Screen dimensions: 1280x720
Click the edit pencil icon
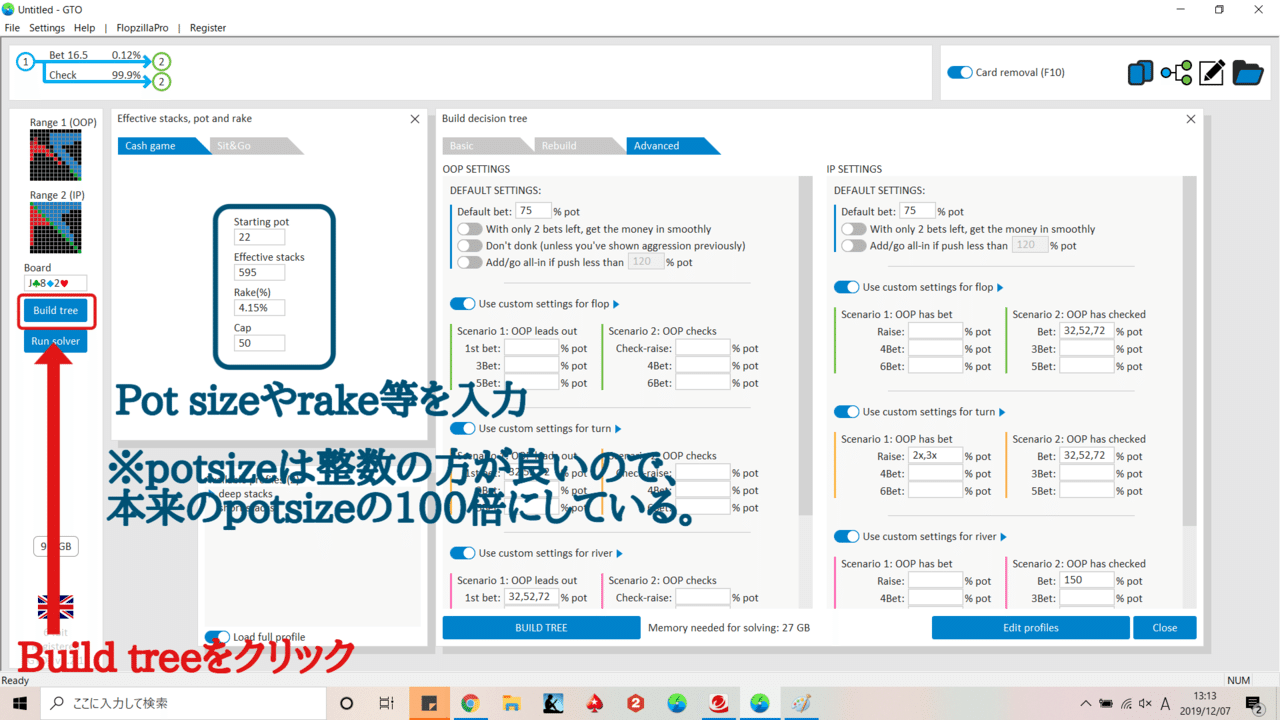[1212, 72]
